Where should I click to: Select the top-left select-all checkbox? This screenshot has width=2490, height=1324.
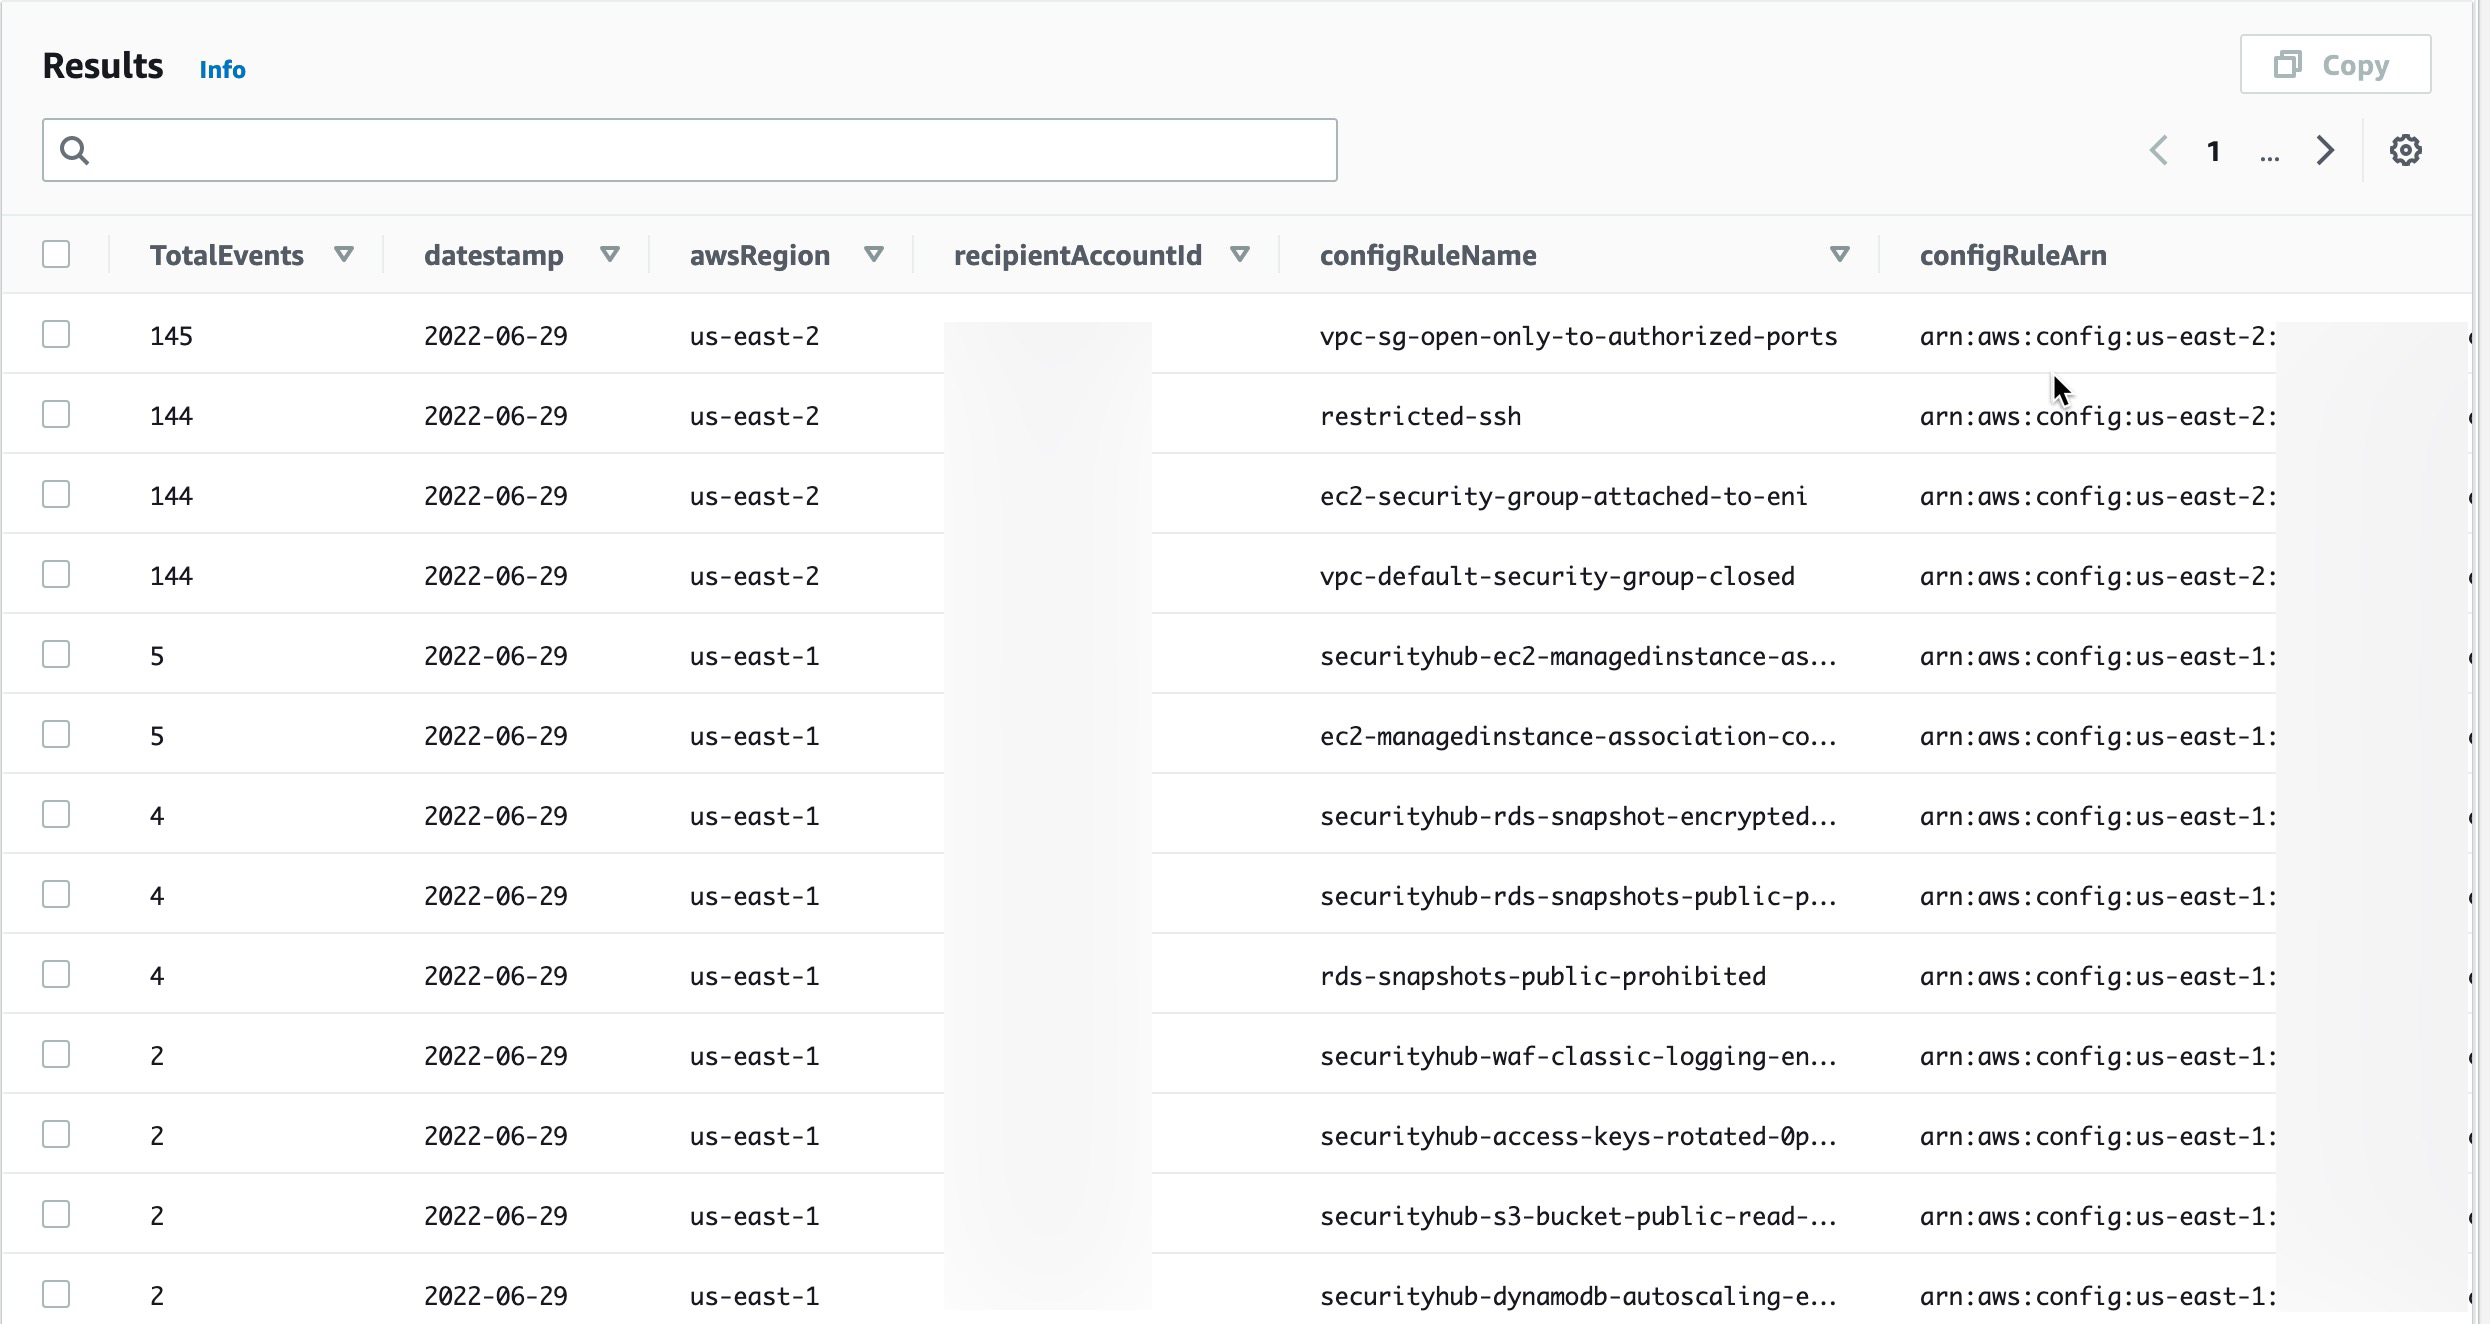click(x=56, y=254)
